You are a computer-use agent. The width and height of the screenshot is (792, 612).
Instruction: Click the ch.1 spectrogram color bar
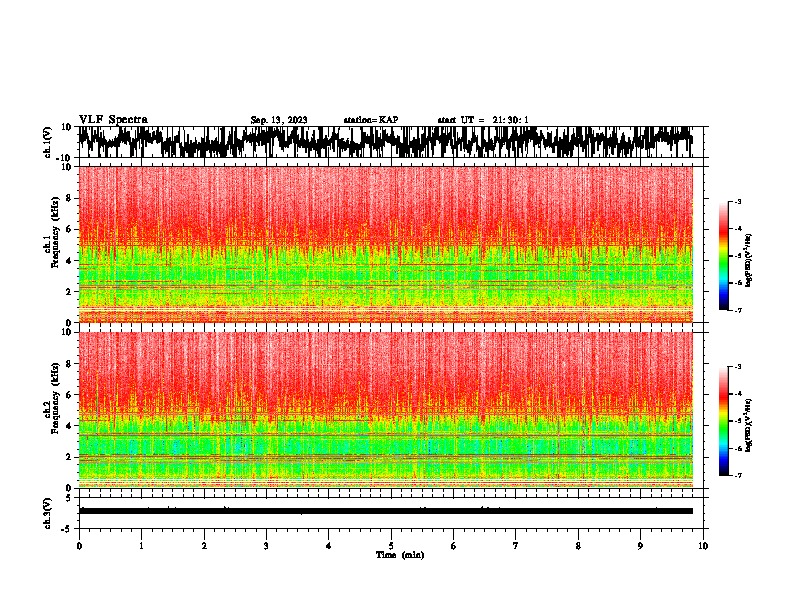723,256
